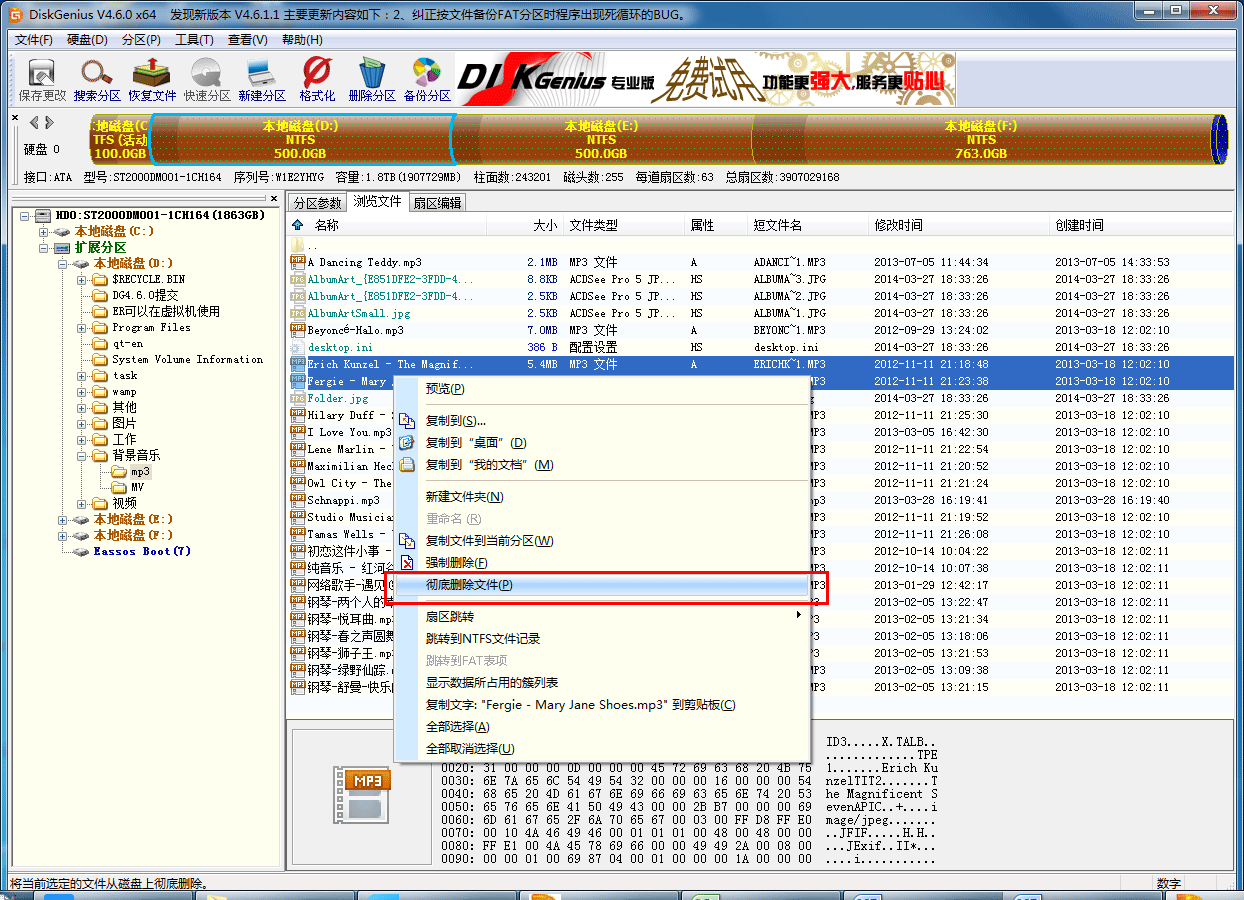1244x900 pixels.
Task: Click the folder icon beside 复制到“我的文档”
Action: point(407,465)
